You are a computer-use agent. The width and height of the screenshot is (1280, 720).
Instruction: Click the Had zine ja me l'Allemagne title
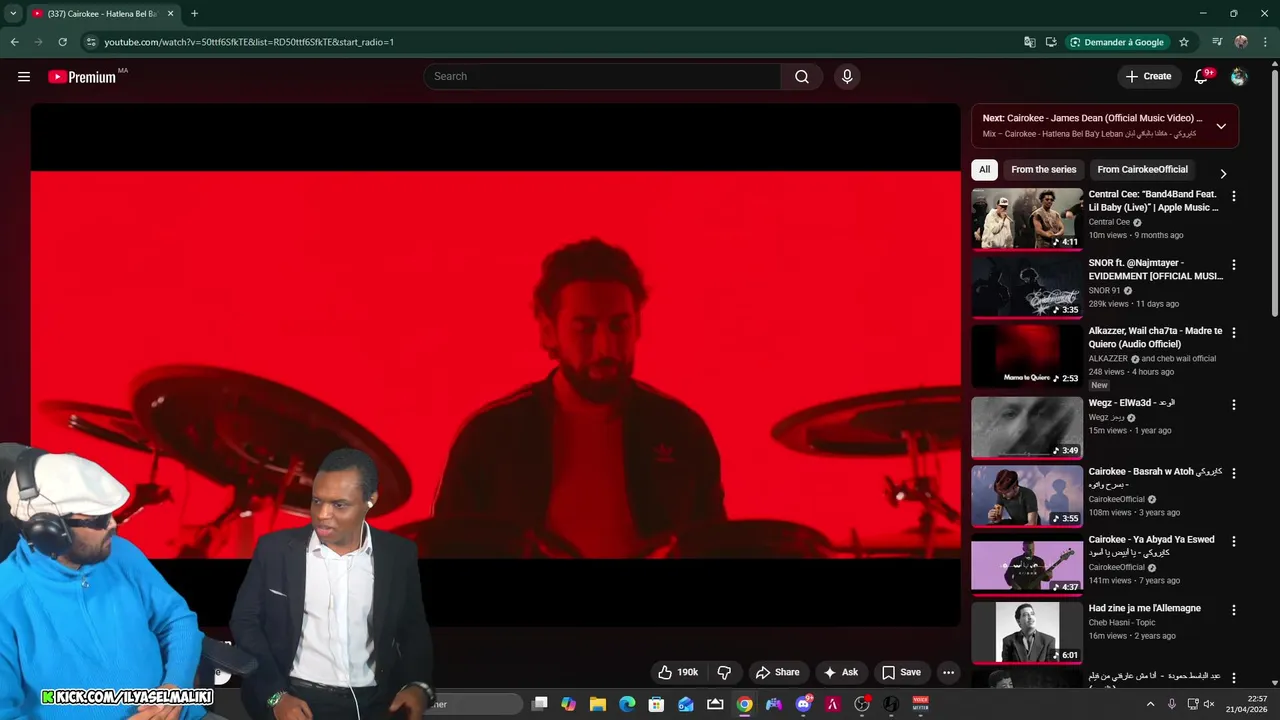pyautogui.click(x=1145, y=608)
